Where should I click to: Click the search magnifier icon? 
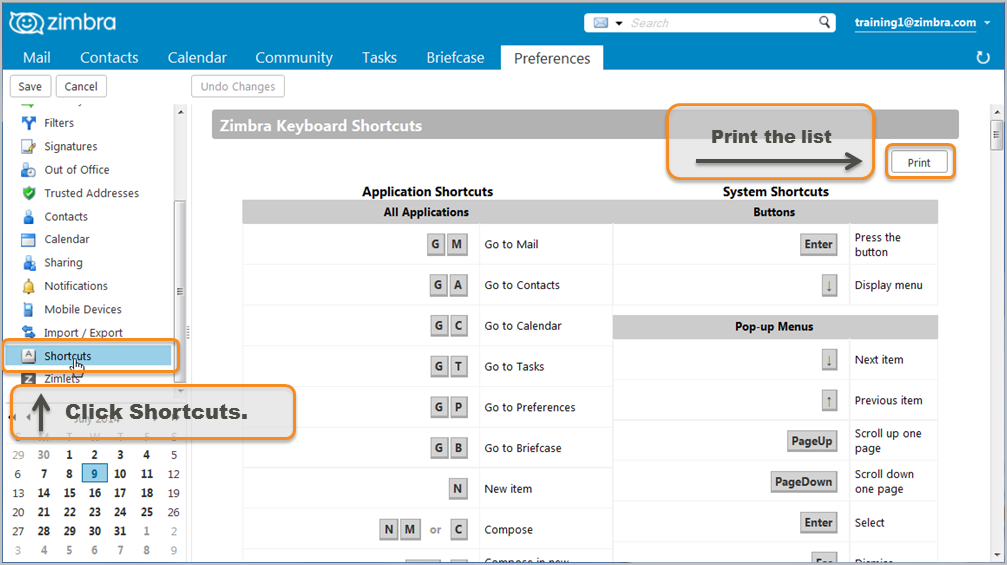[x=825, y=22]
